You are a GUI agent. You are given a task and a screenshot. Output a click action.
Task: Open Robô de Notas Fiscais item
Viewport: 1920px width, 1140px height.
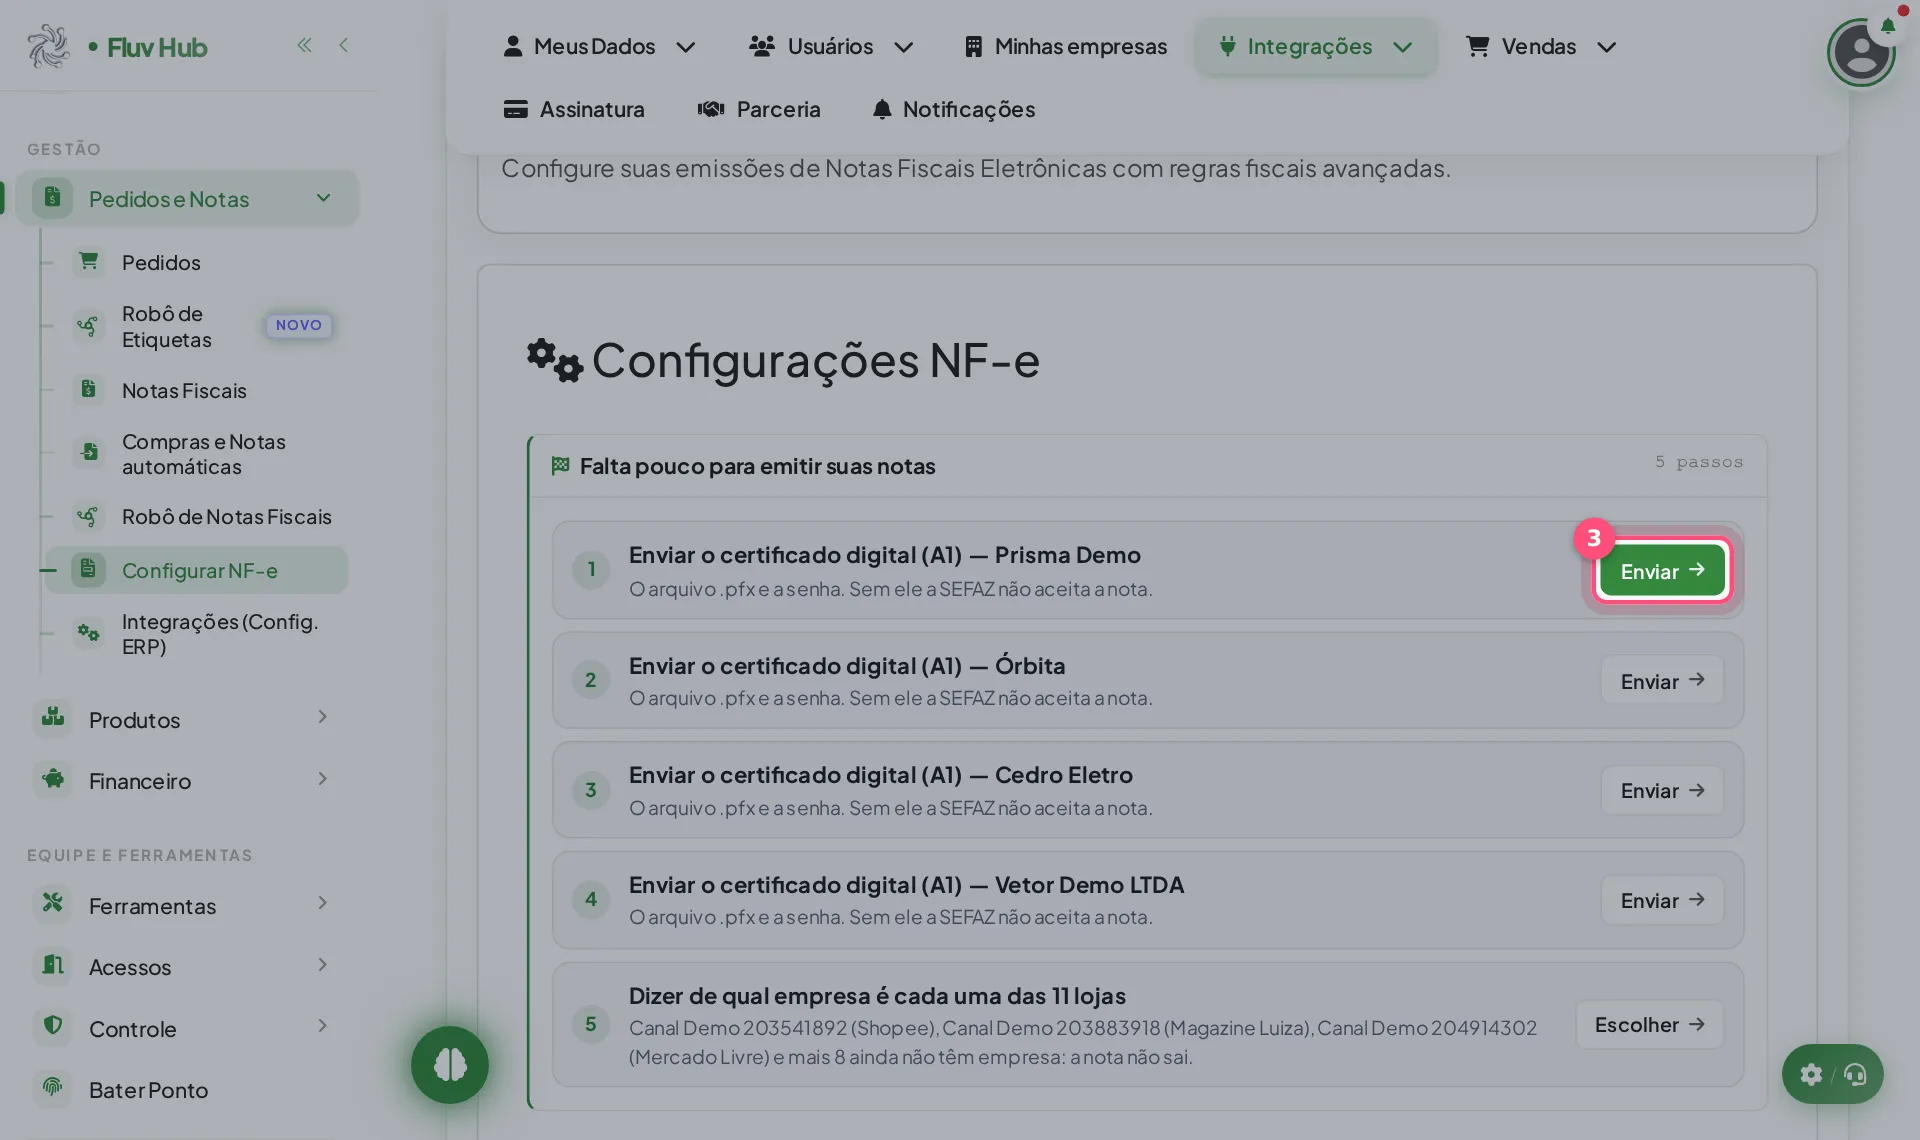(226, 516)
